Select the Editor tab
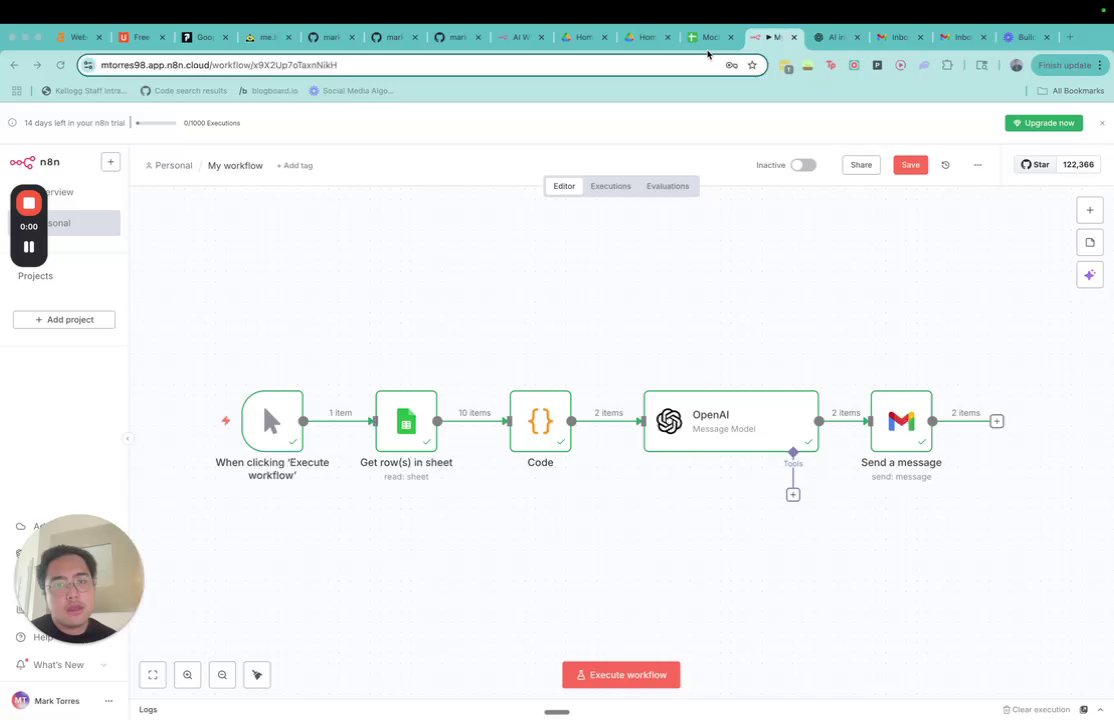Viewport: 1114px width, 720px height. pos(564,186)
